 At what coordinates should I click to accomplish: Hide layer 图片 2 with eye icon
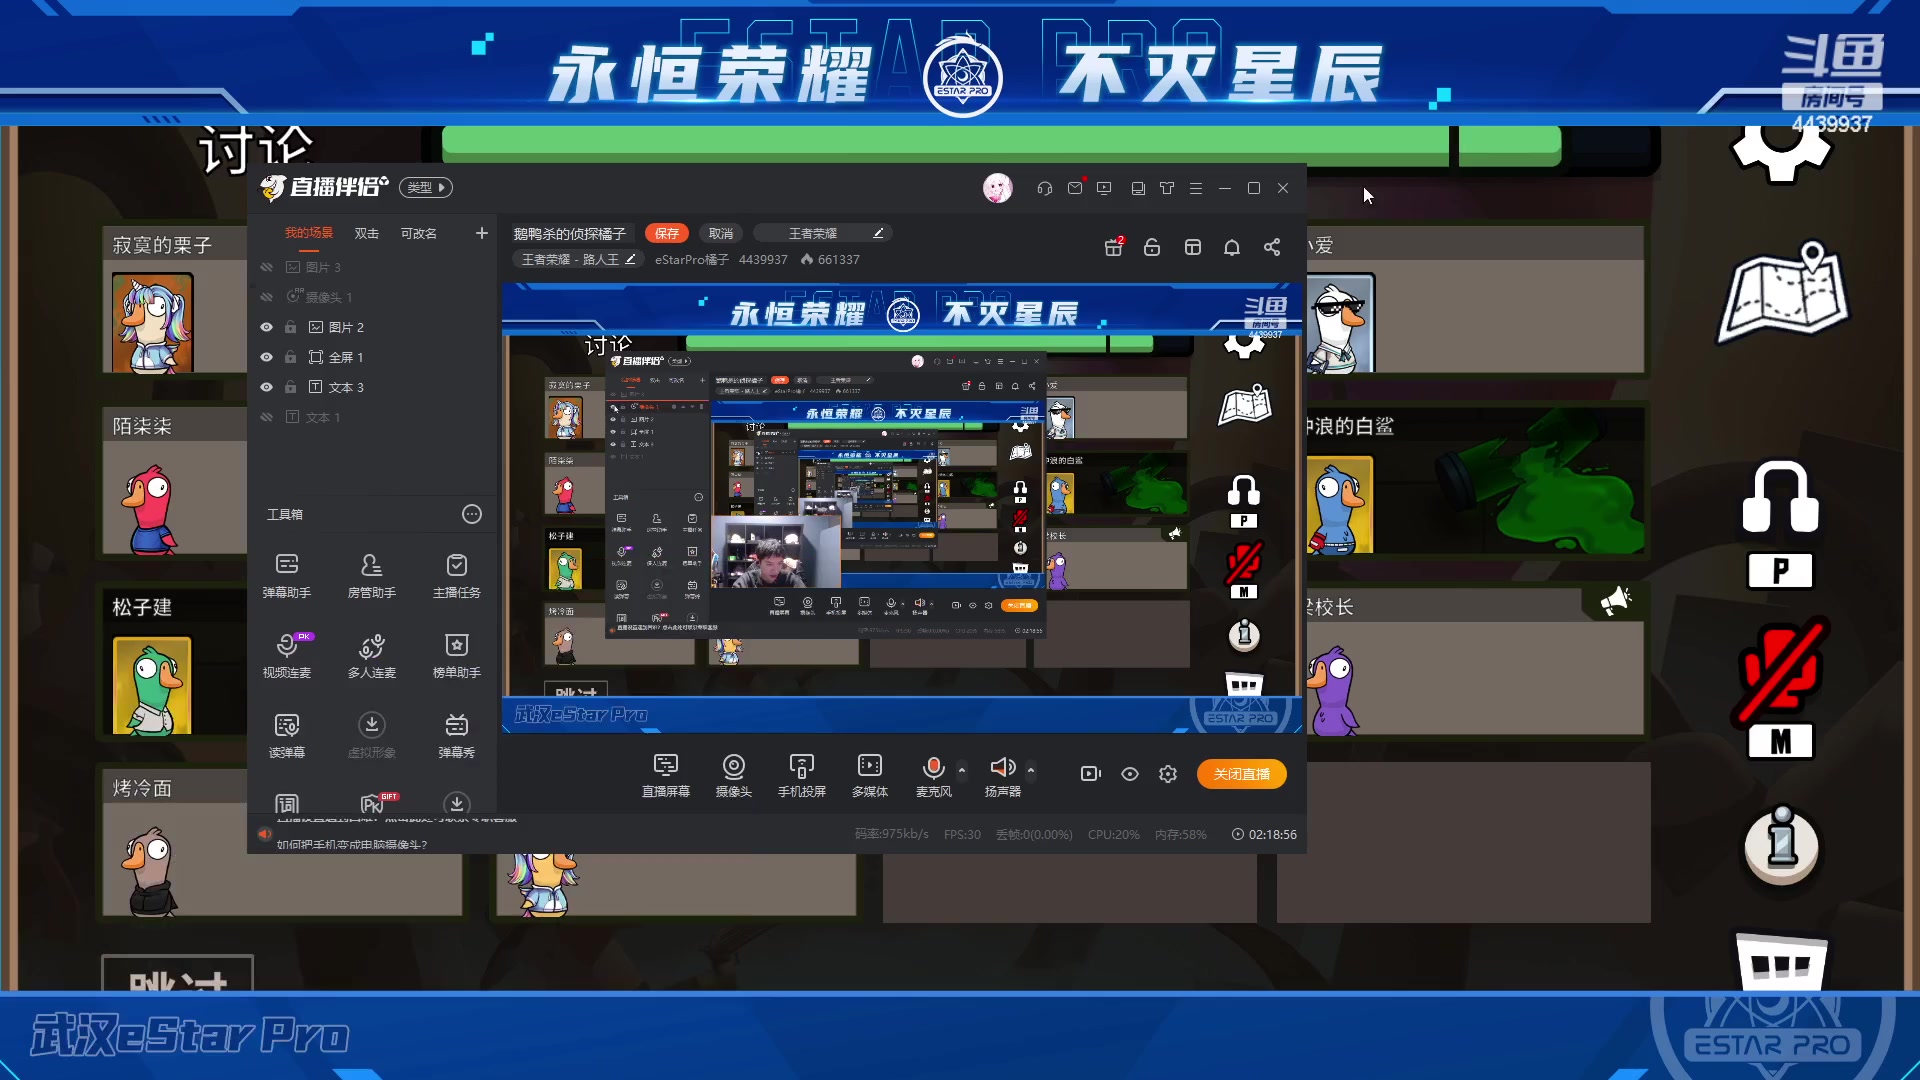[266, 327]
